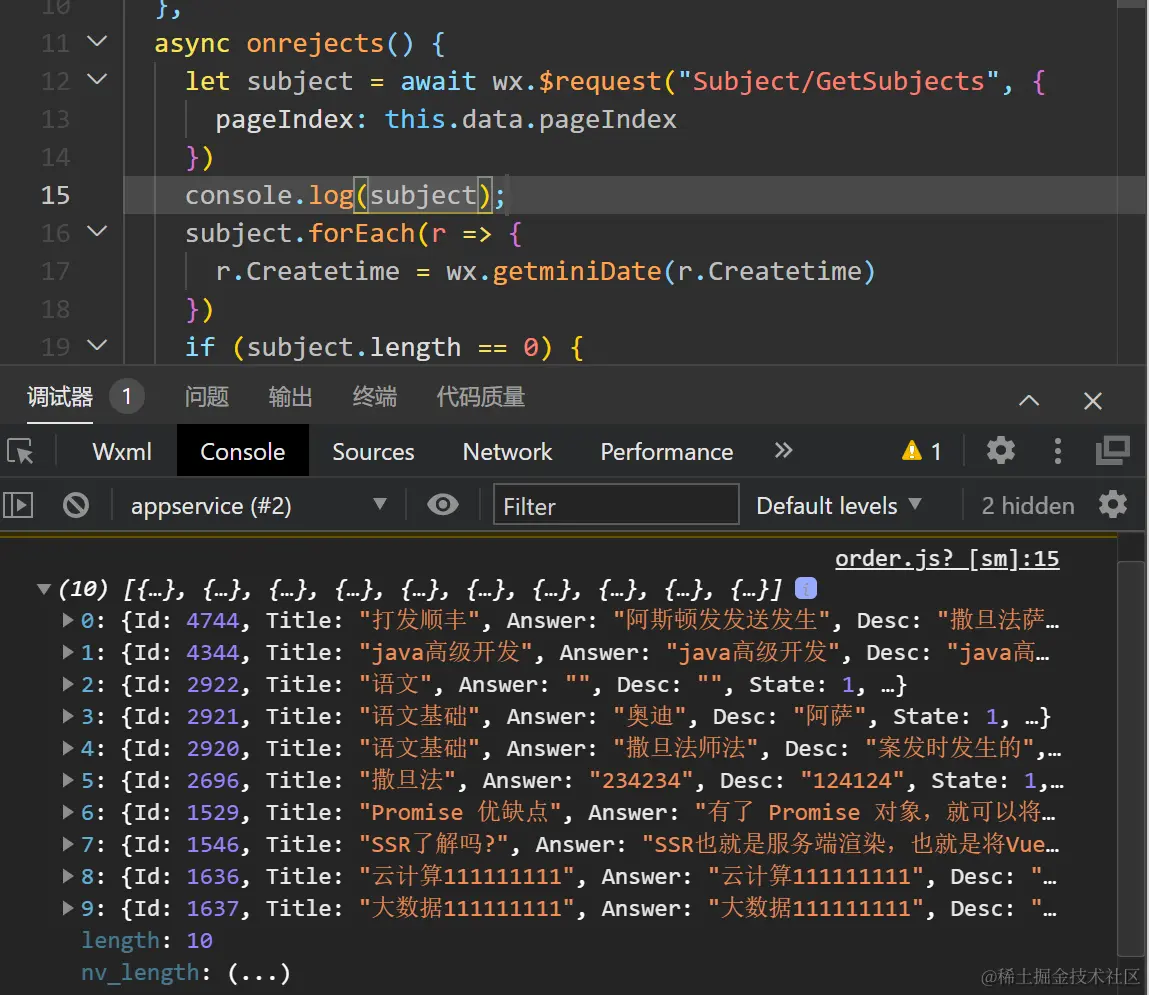The image size is (1149, 995).
Task: Click the pageIndex: this.data.pageIndex line
Action: (446, 119)
